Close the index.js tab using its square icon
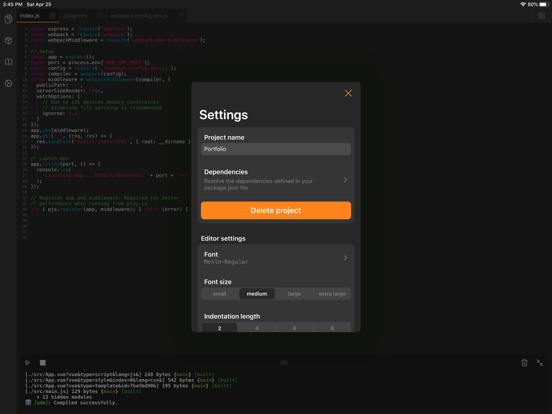This screenshot has height=414, width=552. 52,15
